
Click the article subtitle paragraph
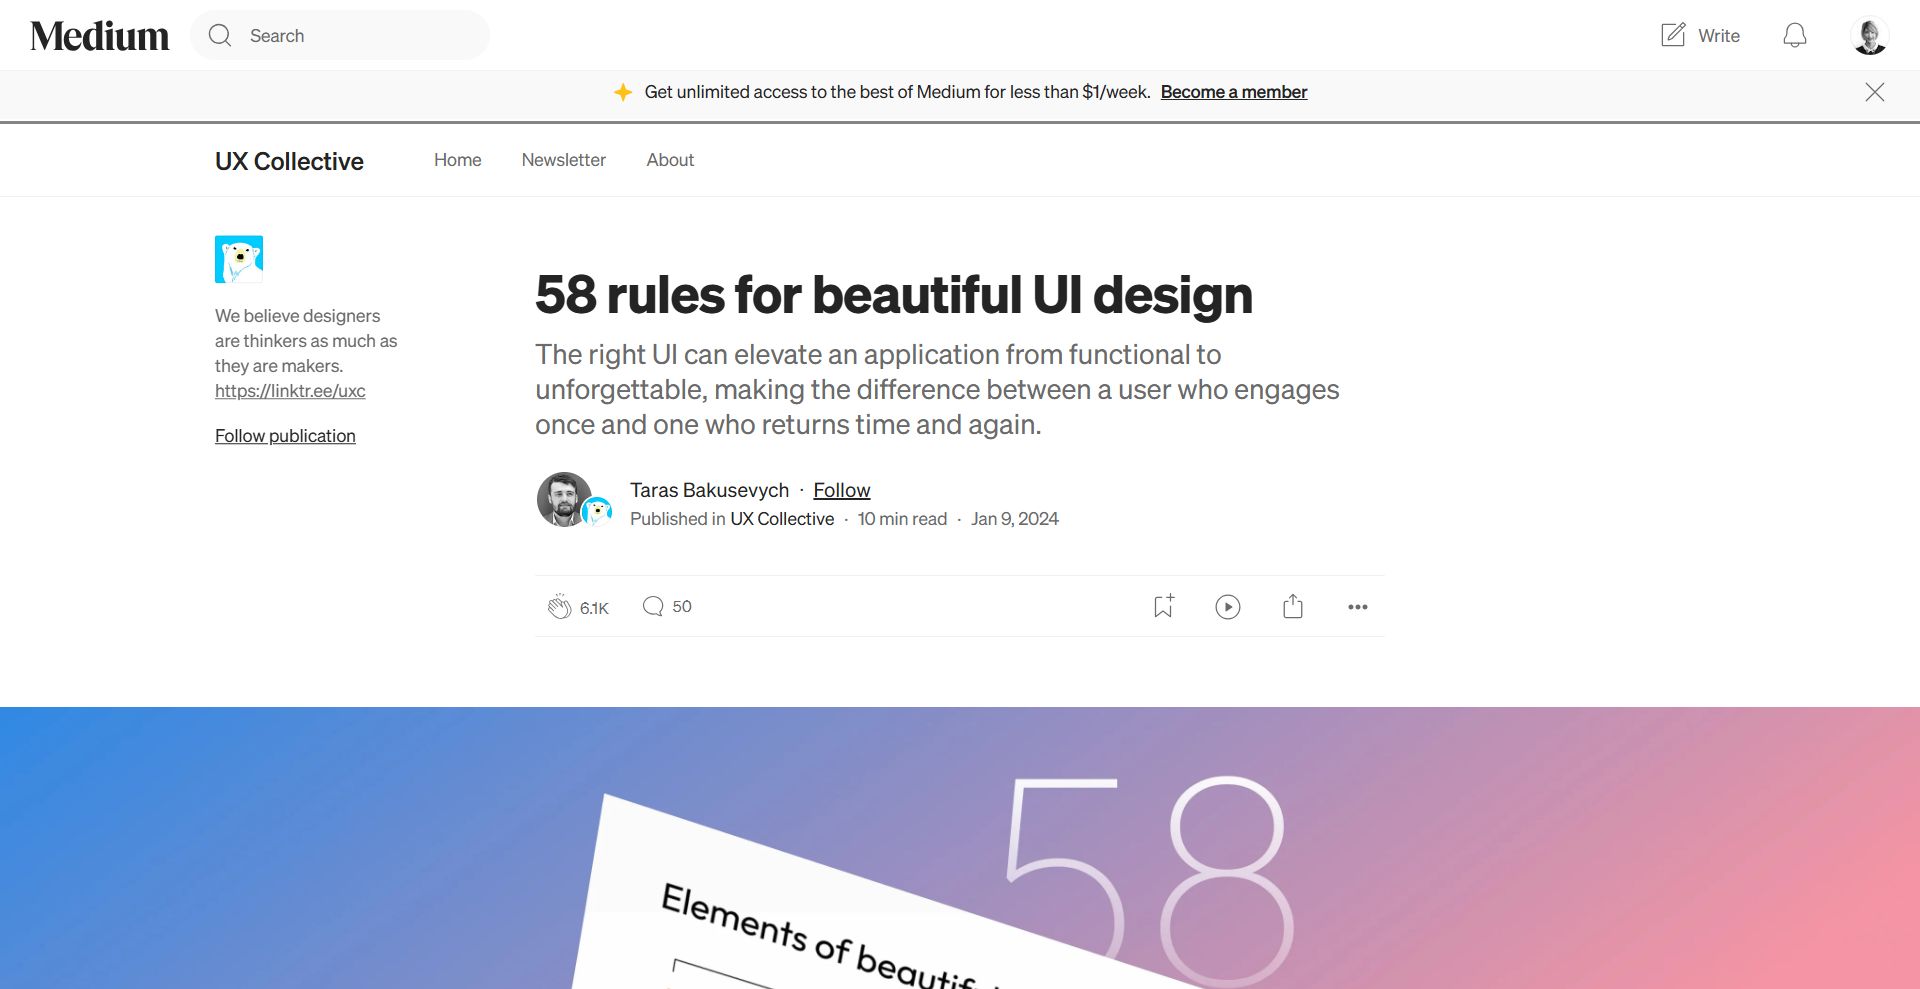point(937,389)
